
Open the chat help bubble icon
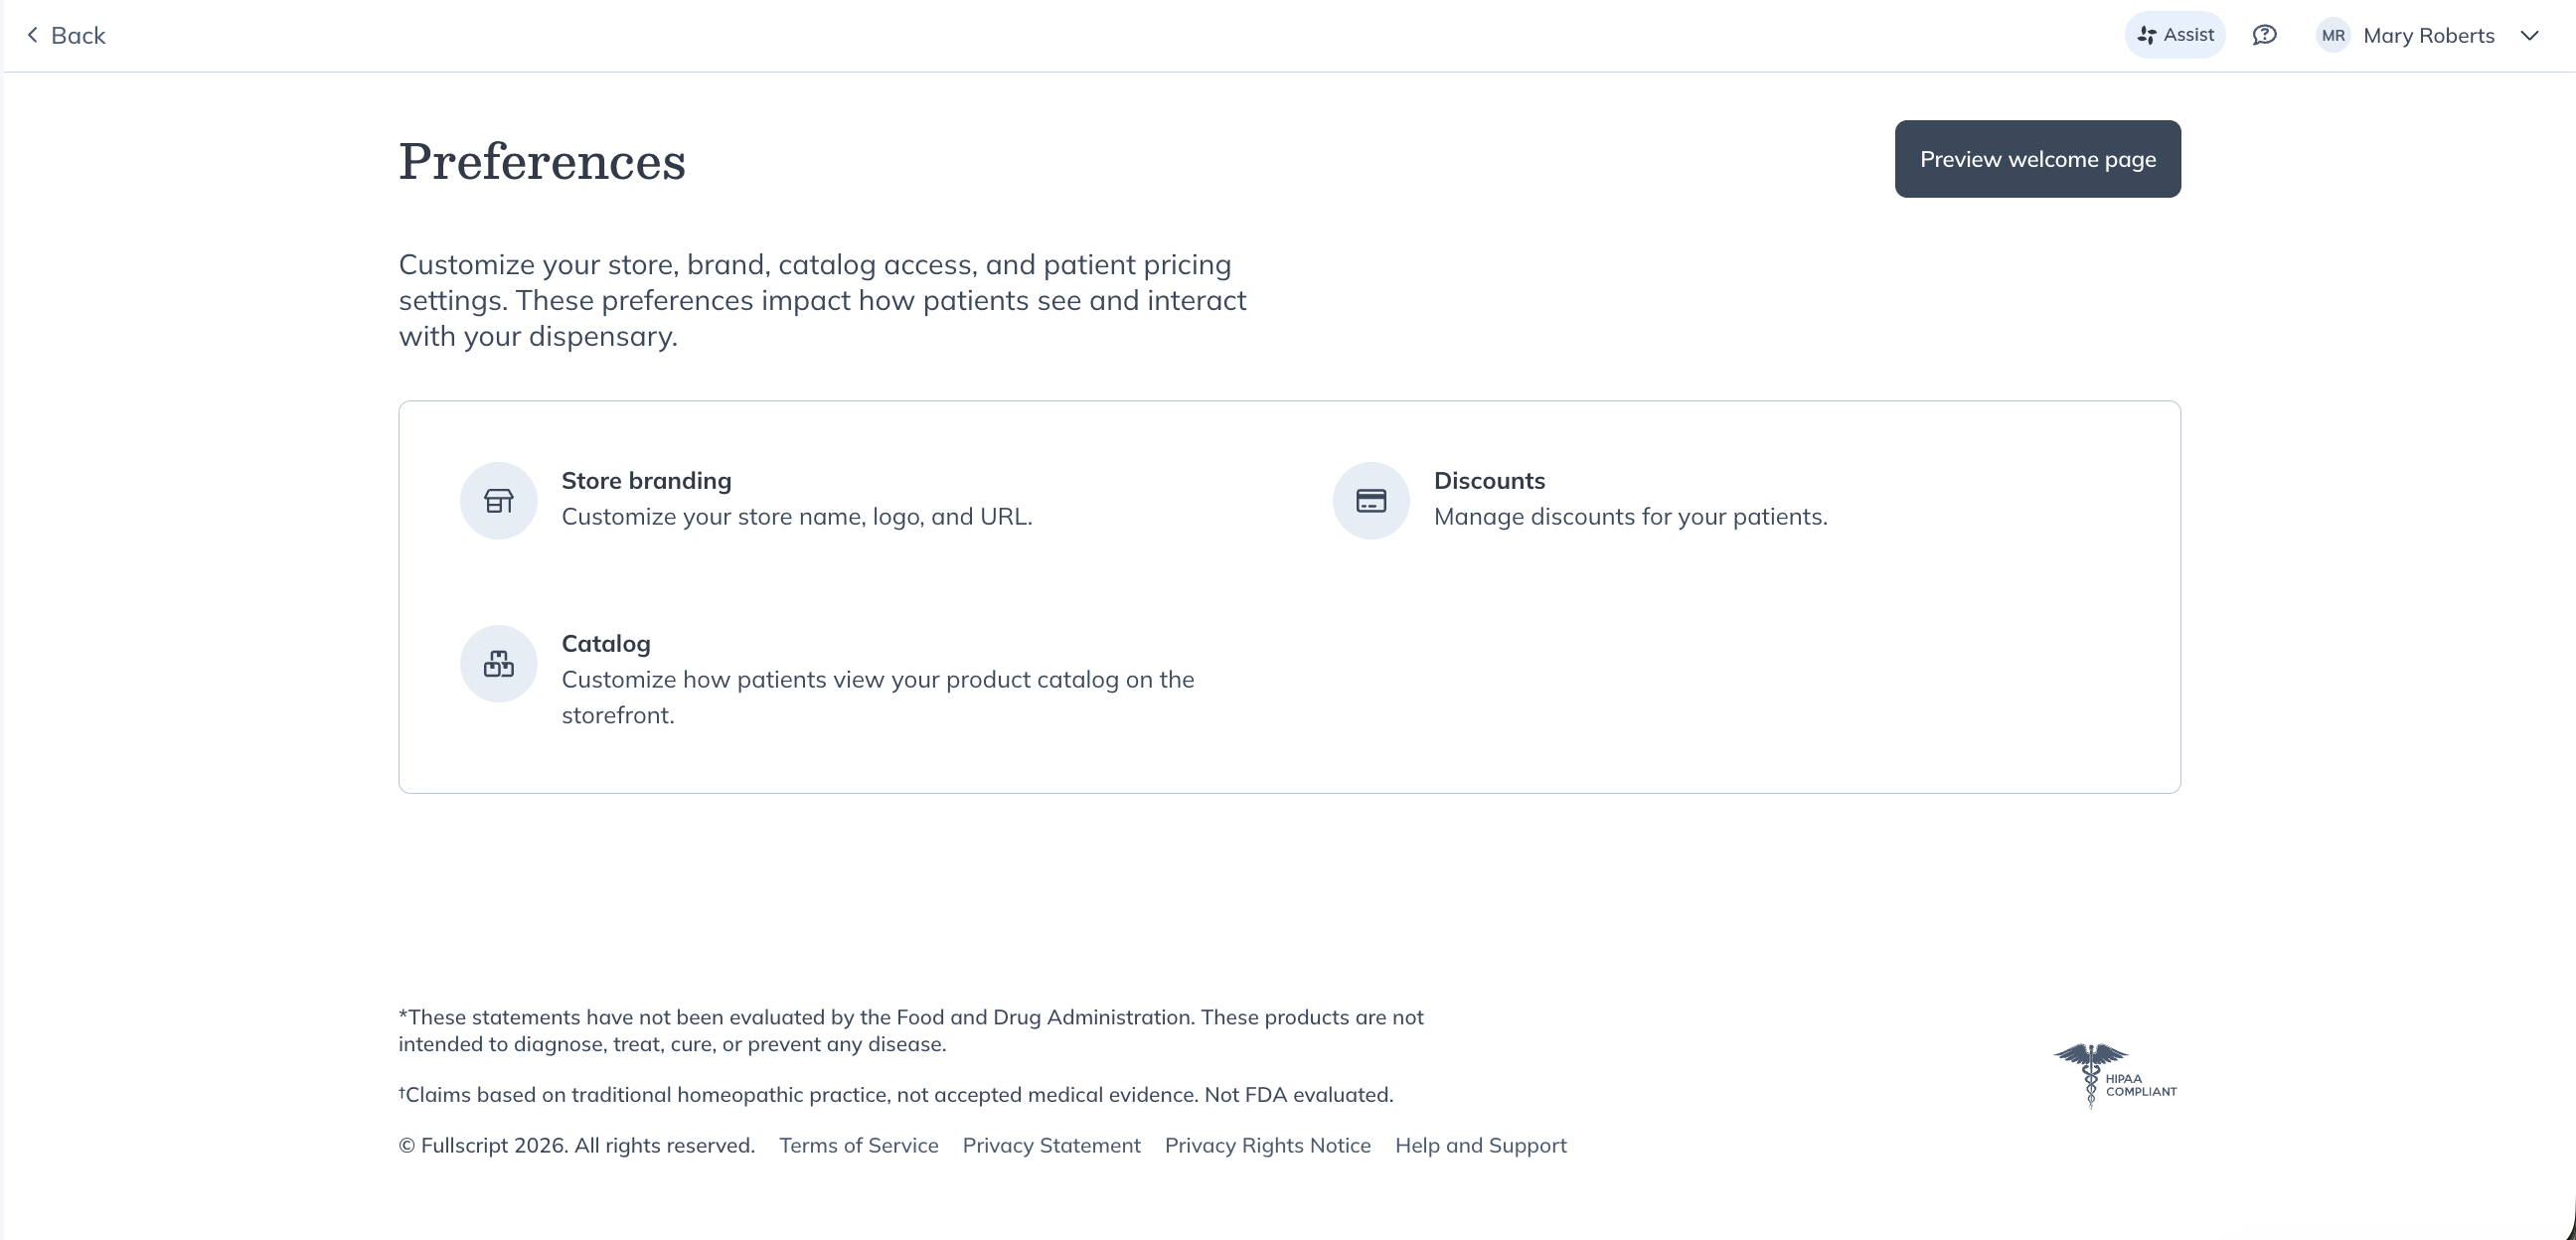(2264, 36)
